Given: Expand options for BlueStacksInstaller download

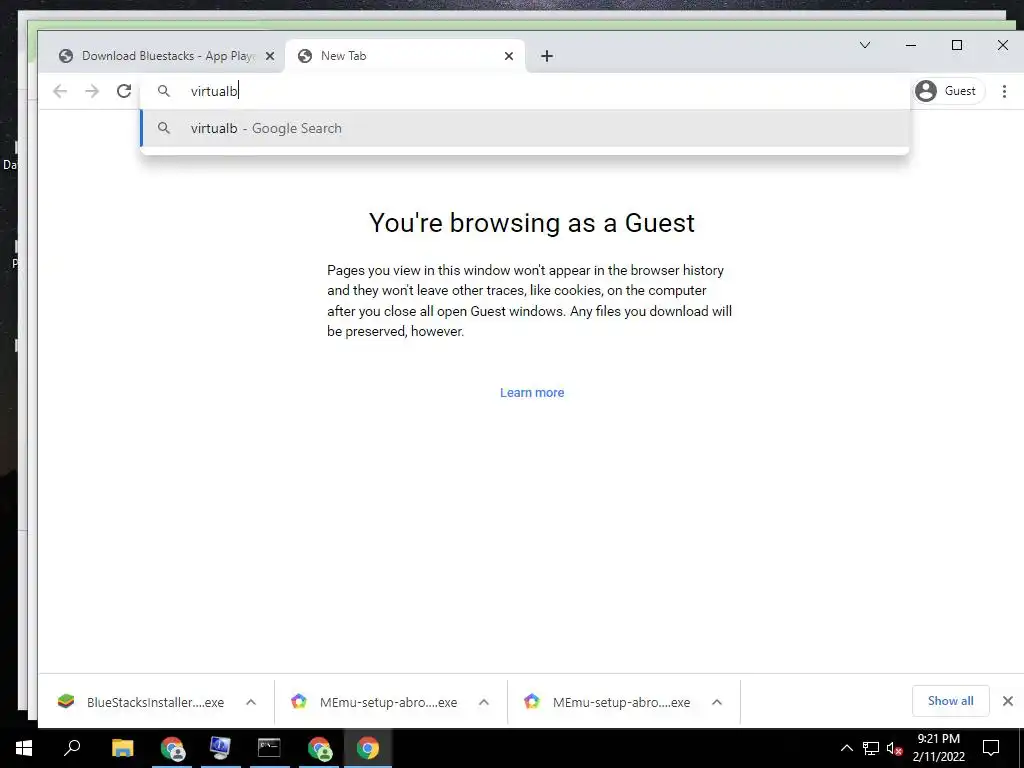Looking at the screenshot, I should [x=251, y=703].
